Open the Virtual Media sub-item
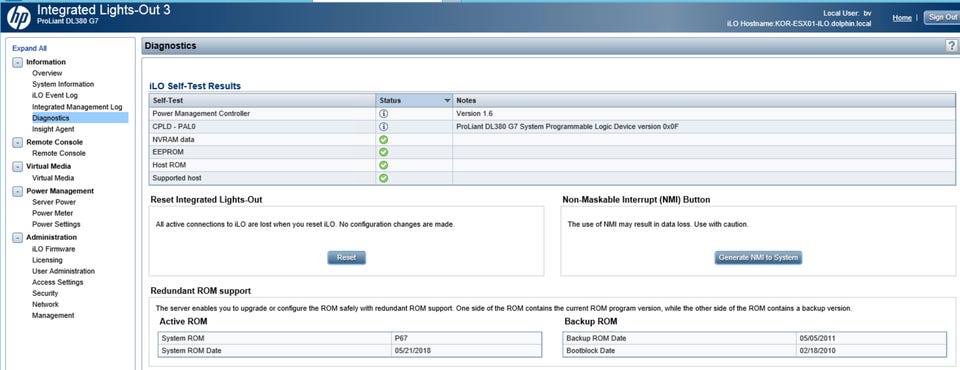Viewport: 960px width, 370px height. (x=53, y=178)
